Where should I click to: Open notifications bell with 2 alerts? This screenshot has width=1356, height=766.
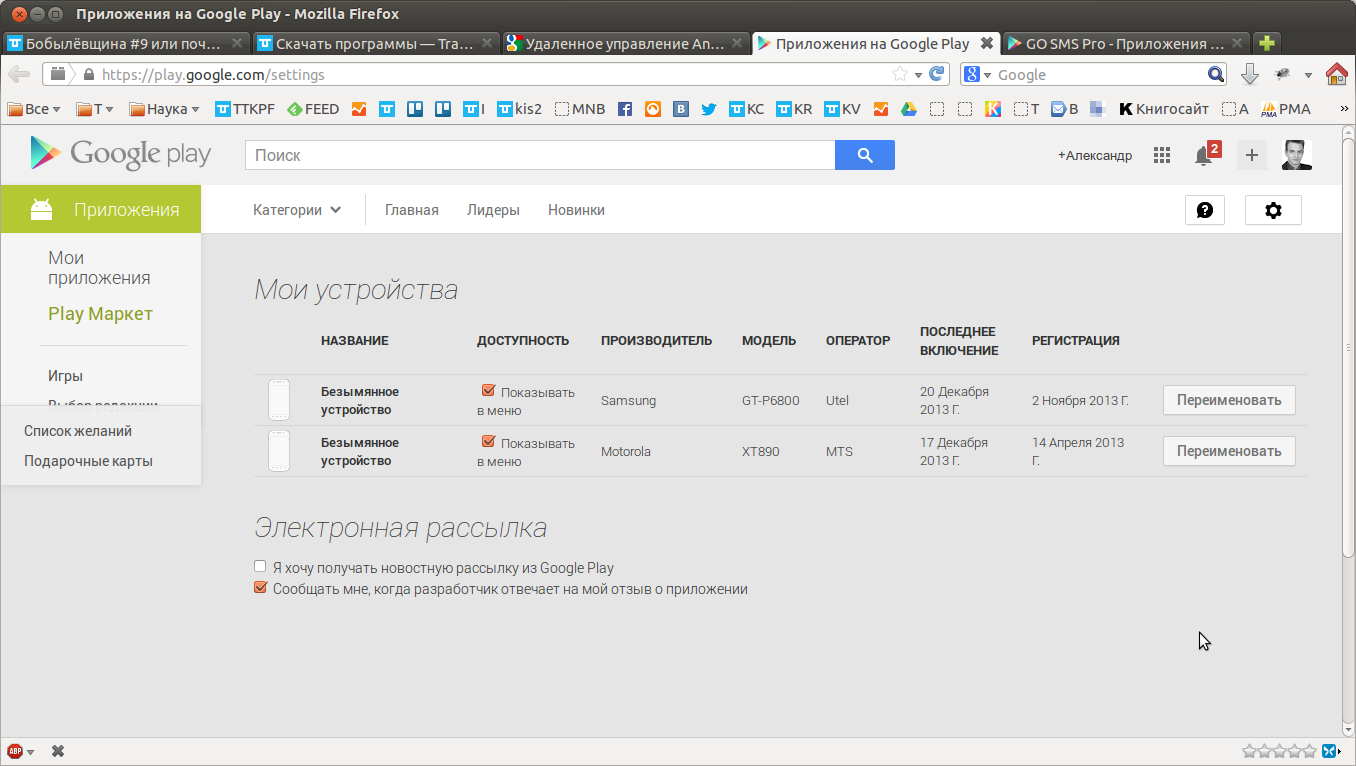click(x=1207, y=154)
